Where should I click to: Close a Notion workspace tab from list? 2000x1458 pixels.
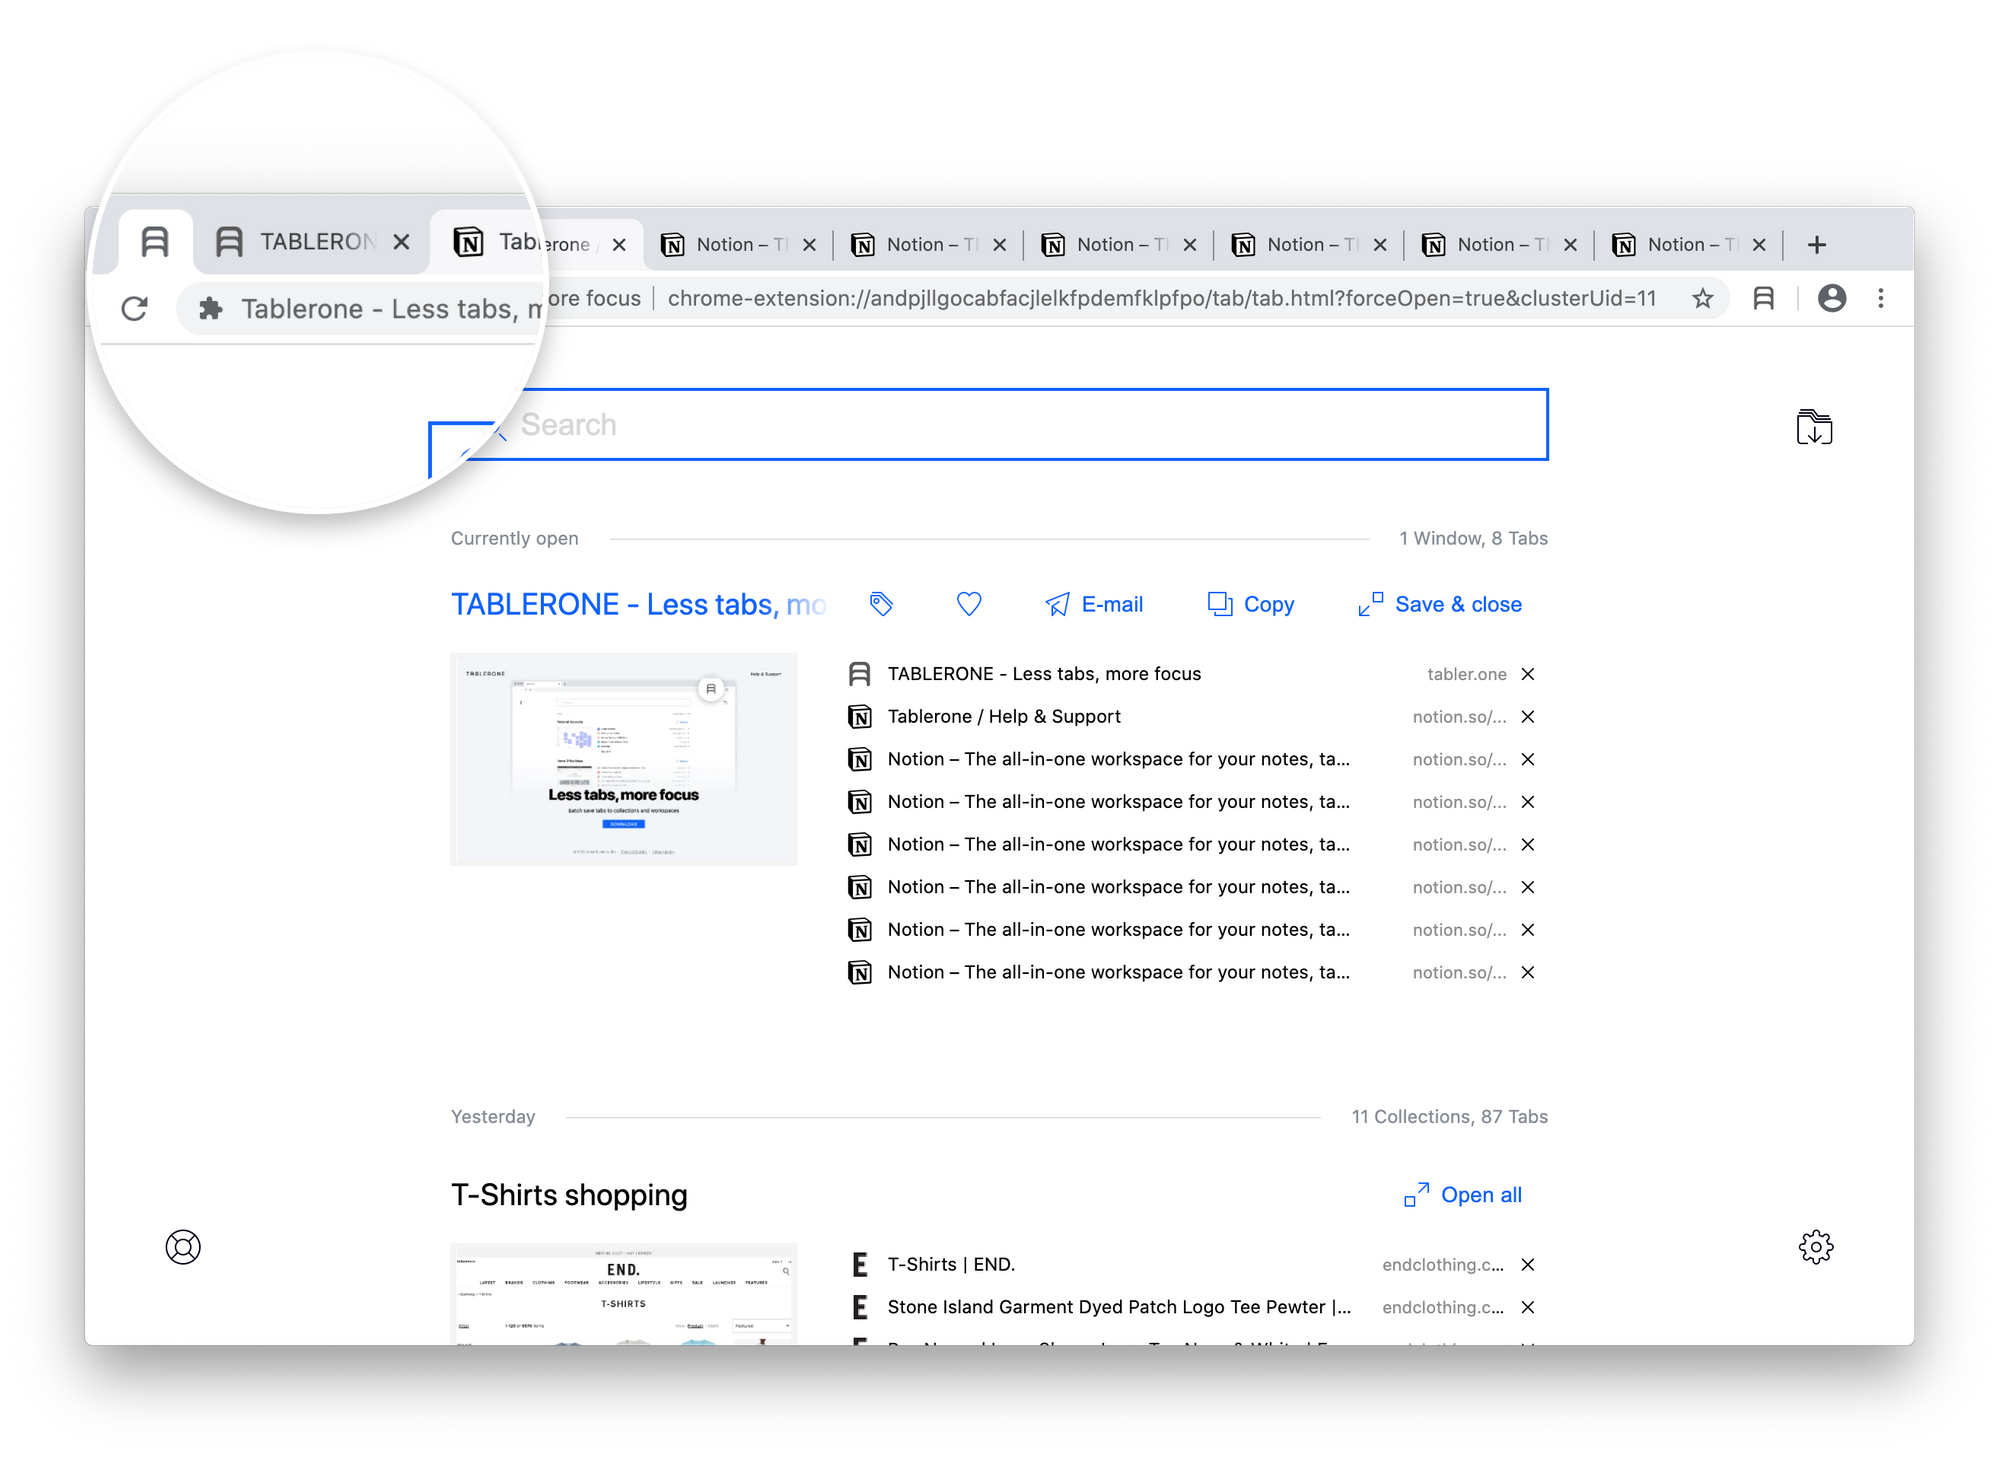1530,759
